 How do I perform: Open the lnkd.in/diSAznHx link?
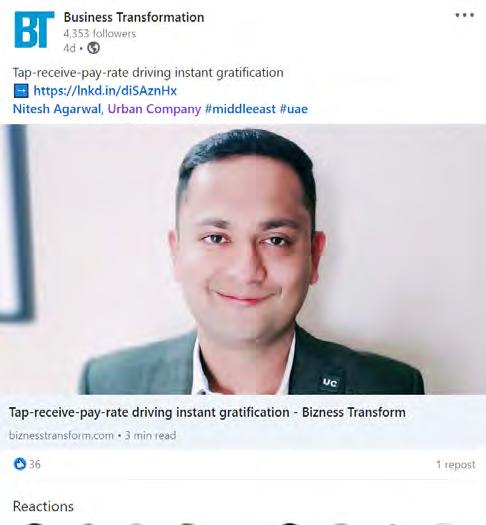pyautogui.click(x=105, y=91)
